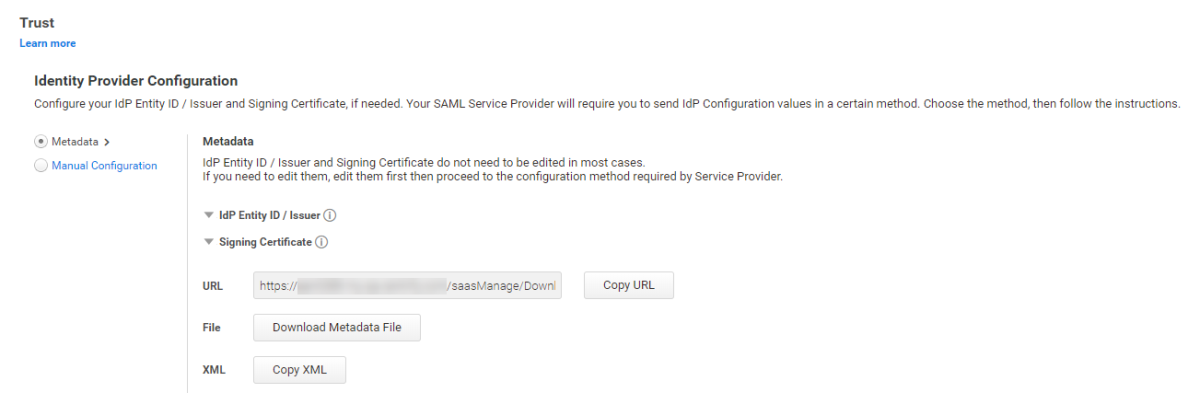Collapse the IdP Entity ID / Issuer triangle

208,215
